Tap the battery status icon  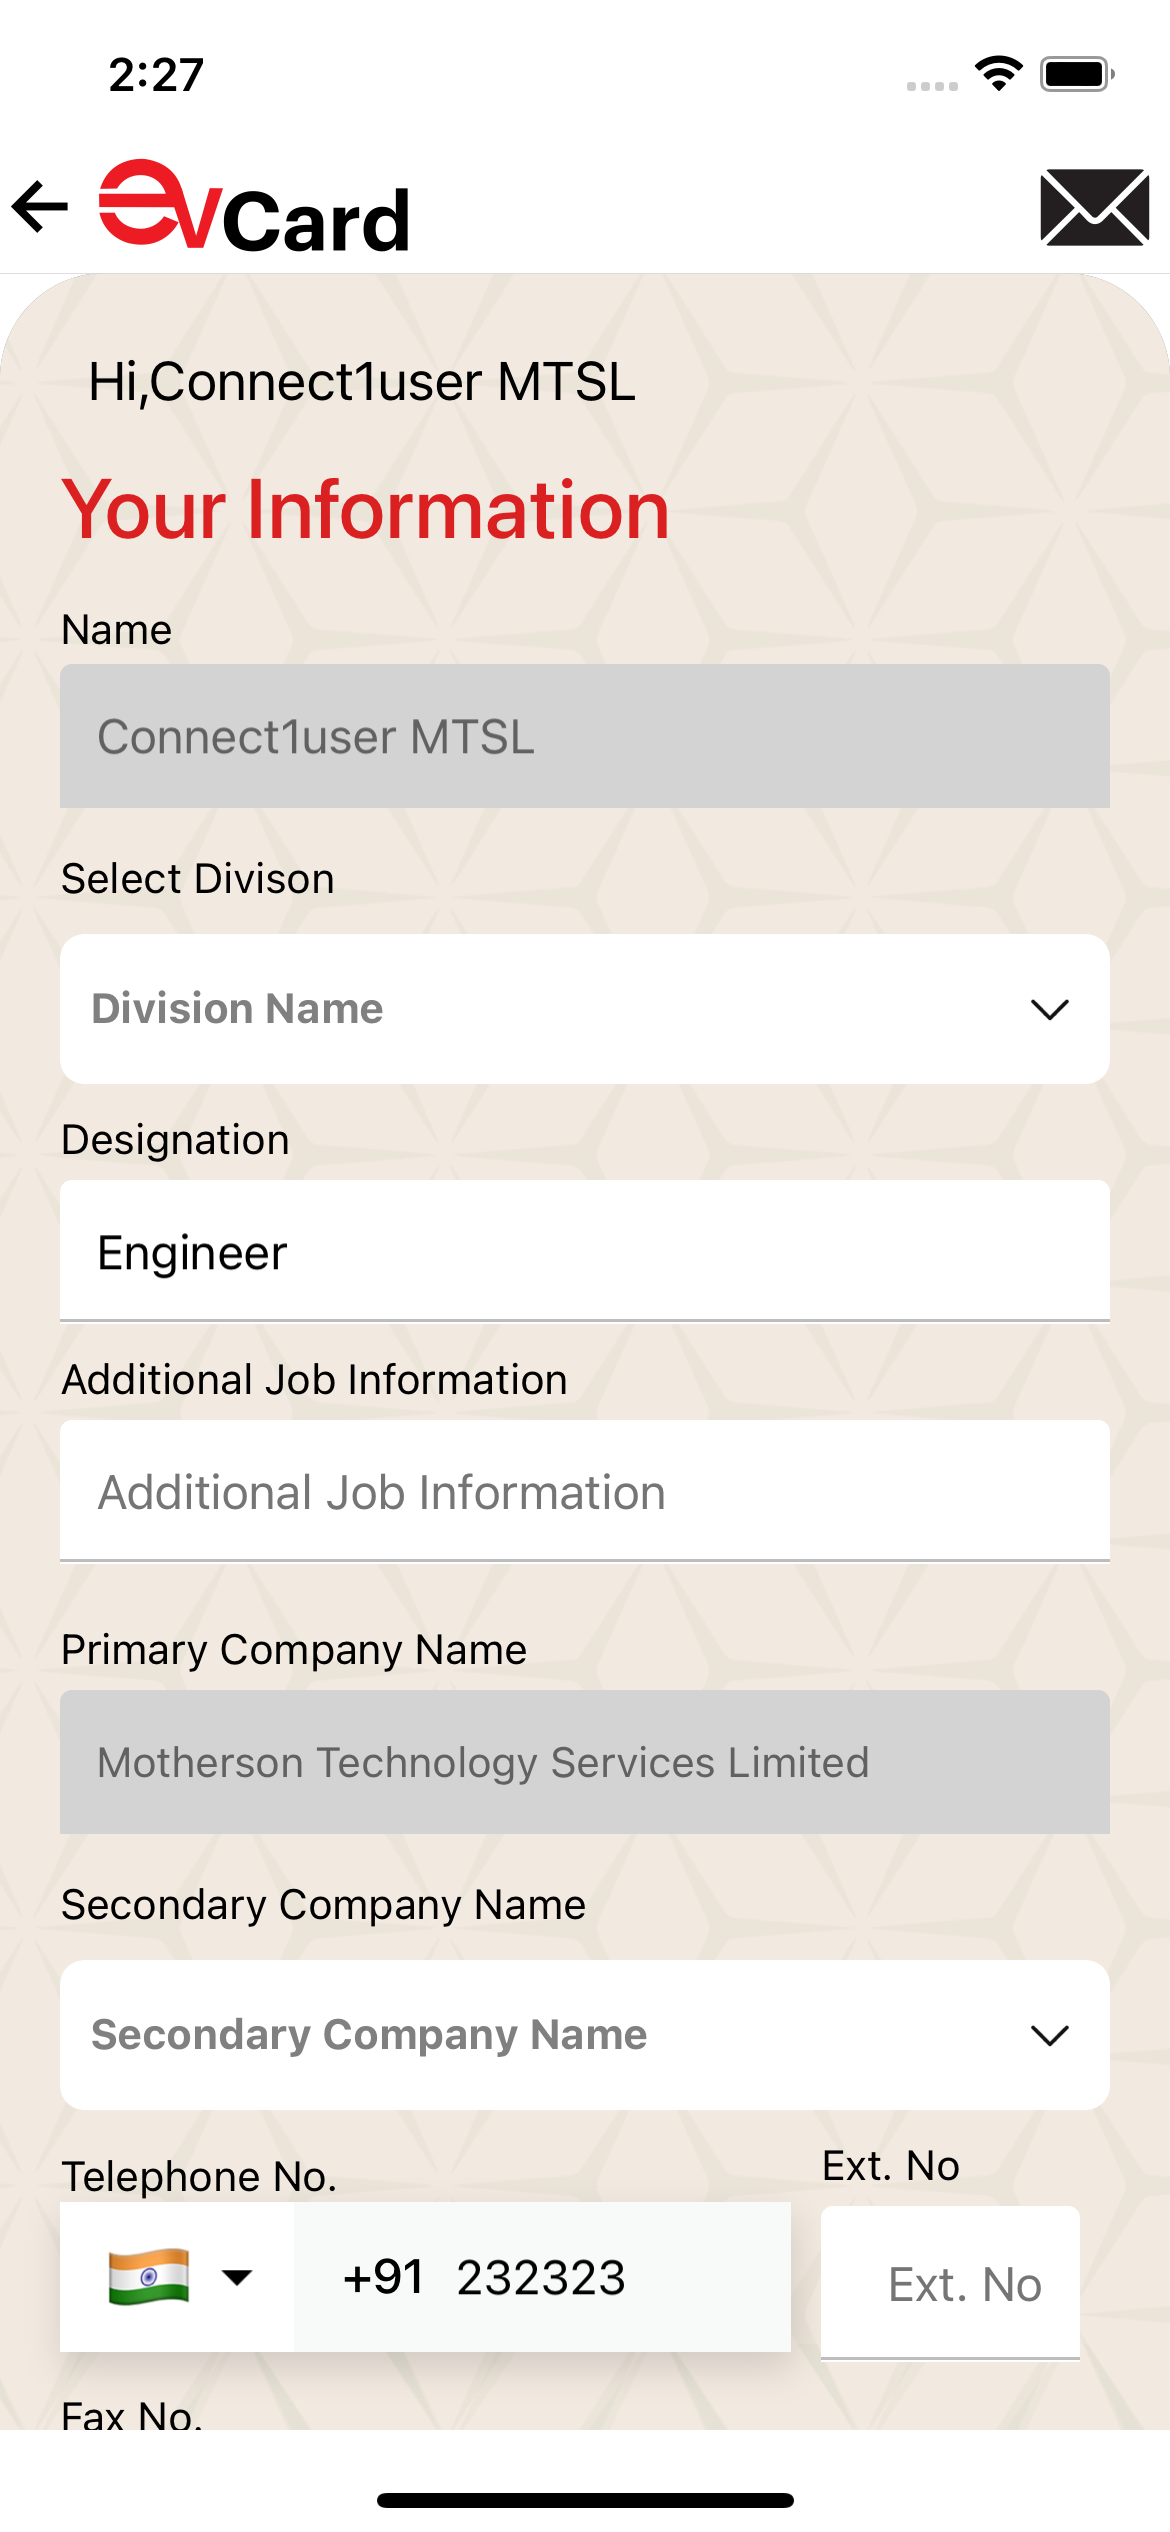(x=1076, y=73)
